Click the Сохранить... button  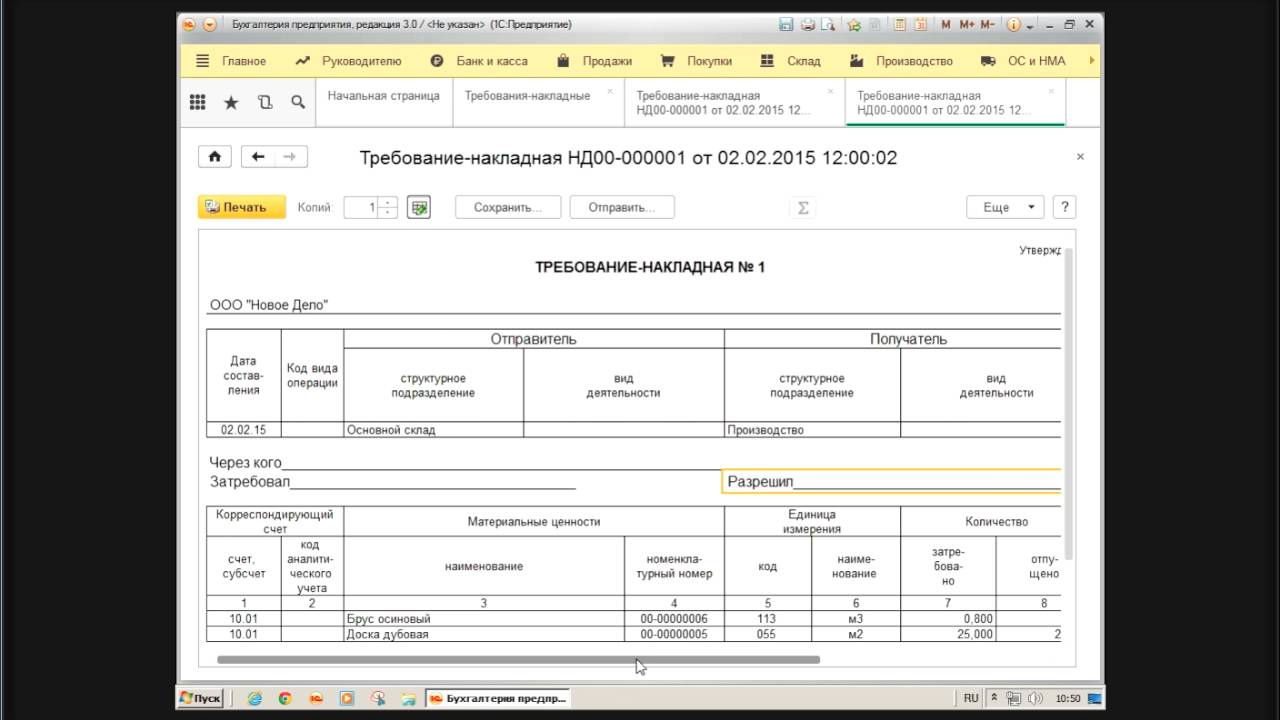508,207
